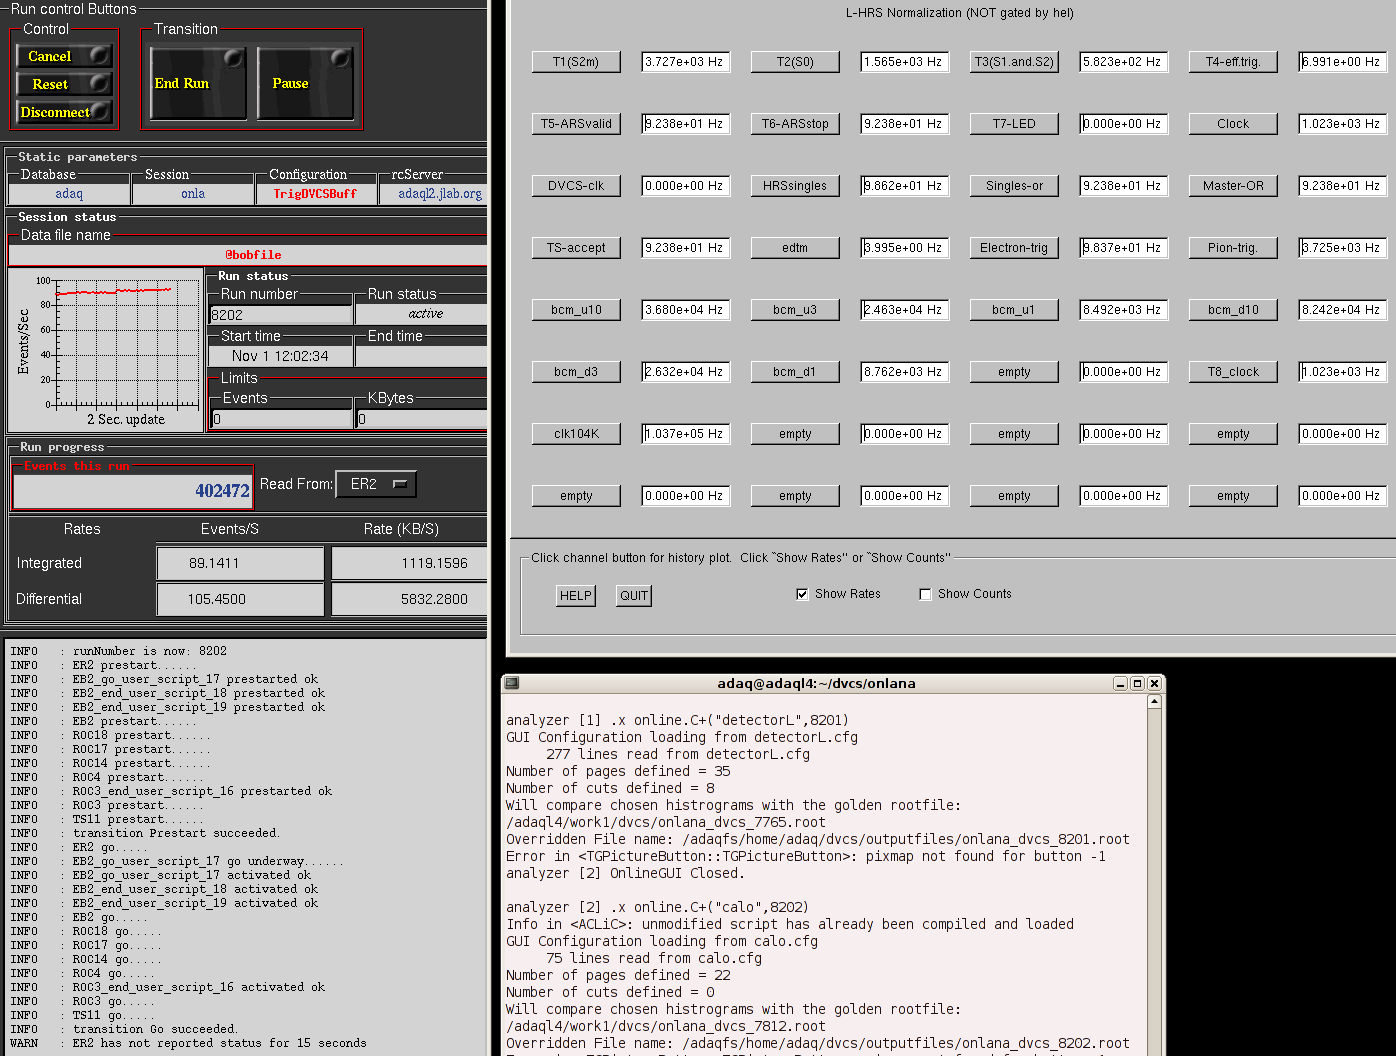Click the Session field showing onla

click(193, 194)
